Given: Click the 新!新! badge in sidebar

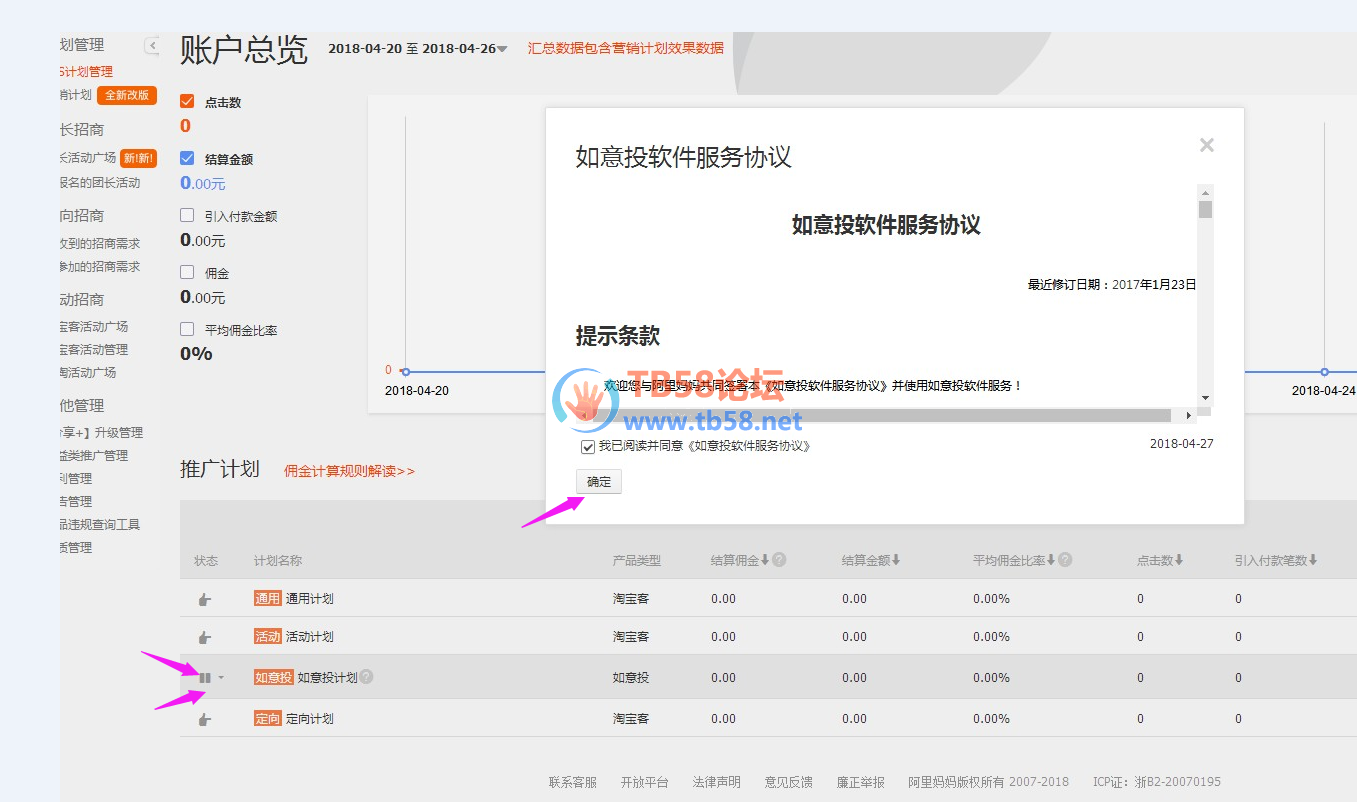Looking at the screenshot, I should [138, 158].
